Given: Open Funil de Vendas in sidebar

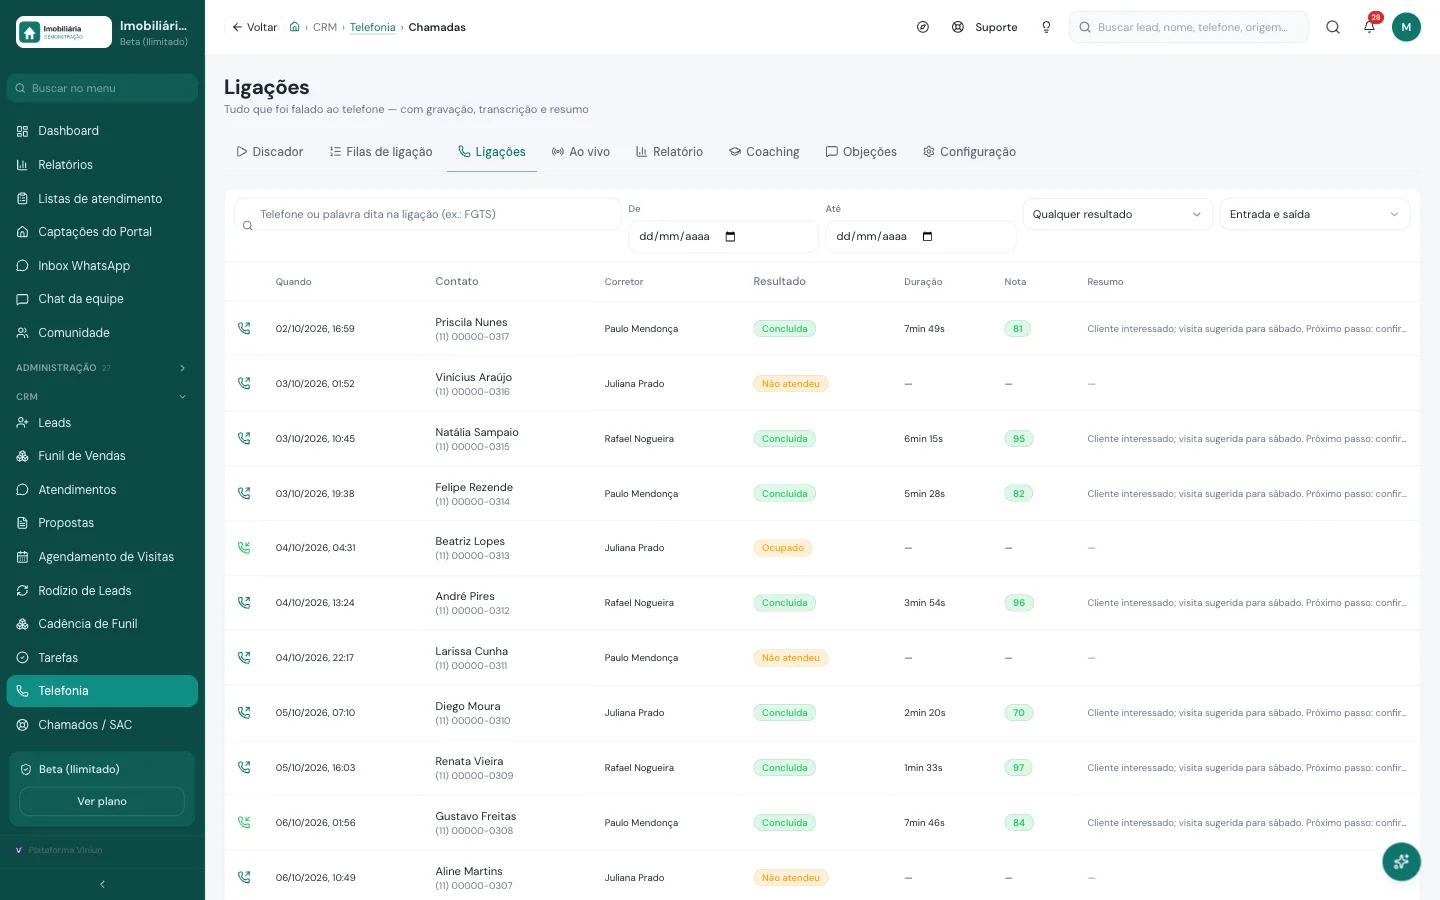Looking at the screenshot, I should pyautogui.click(x=102, y=456).
